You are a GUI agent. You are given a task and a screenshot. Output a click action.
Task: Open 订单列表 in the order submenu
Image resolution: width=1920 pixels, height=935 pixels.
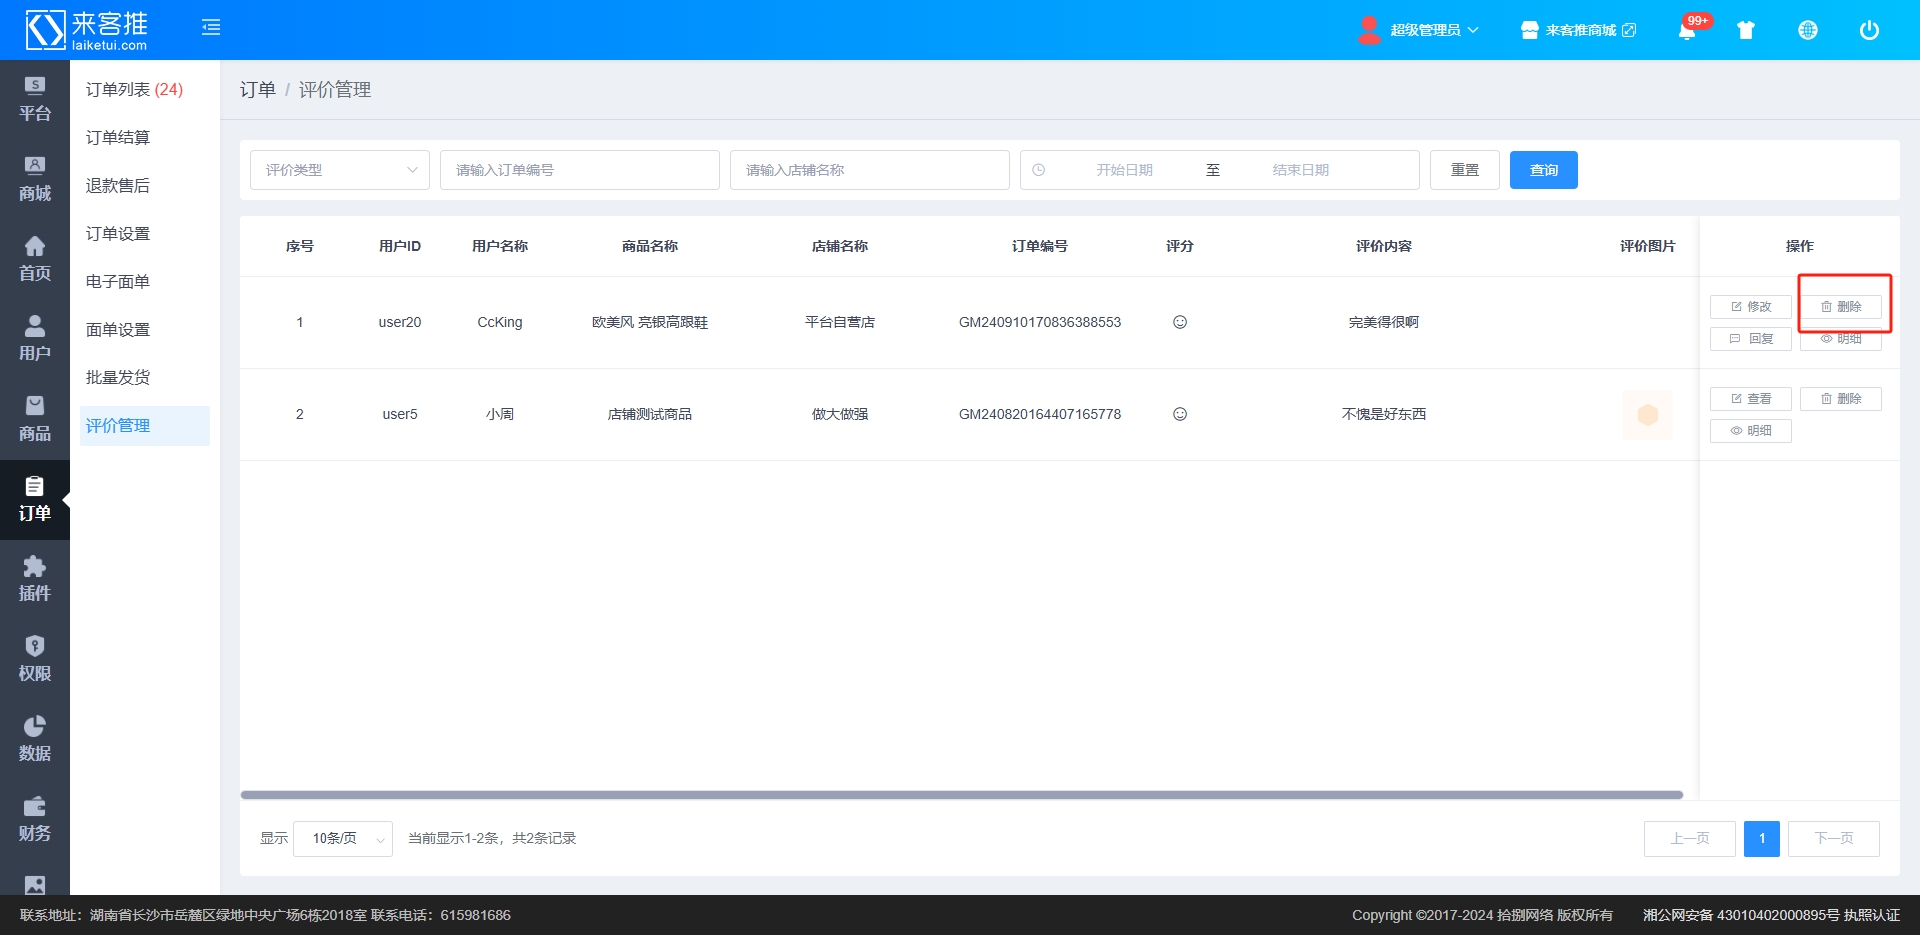point(134,90)
